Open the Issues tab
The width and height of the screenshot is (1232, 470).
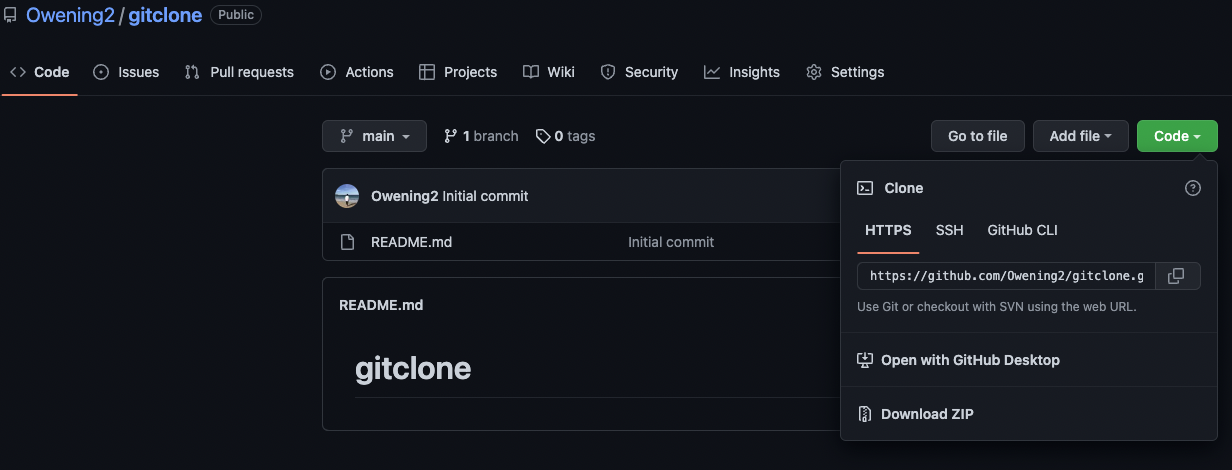pos(126,72)
